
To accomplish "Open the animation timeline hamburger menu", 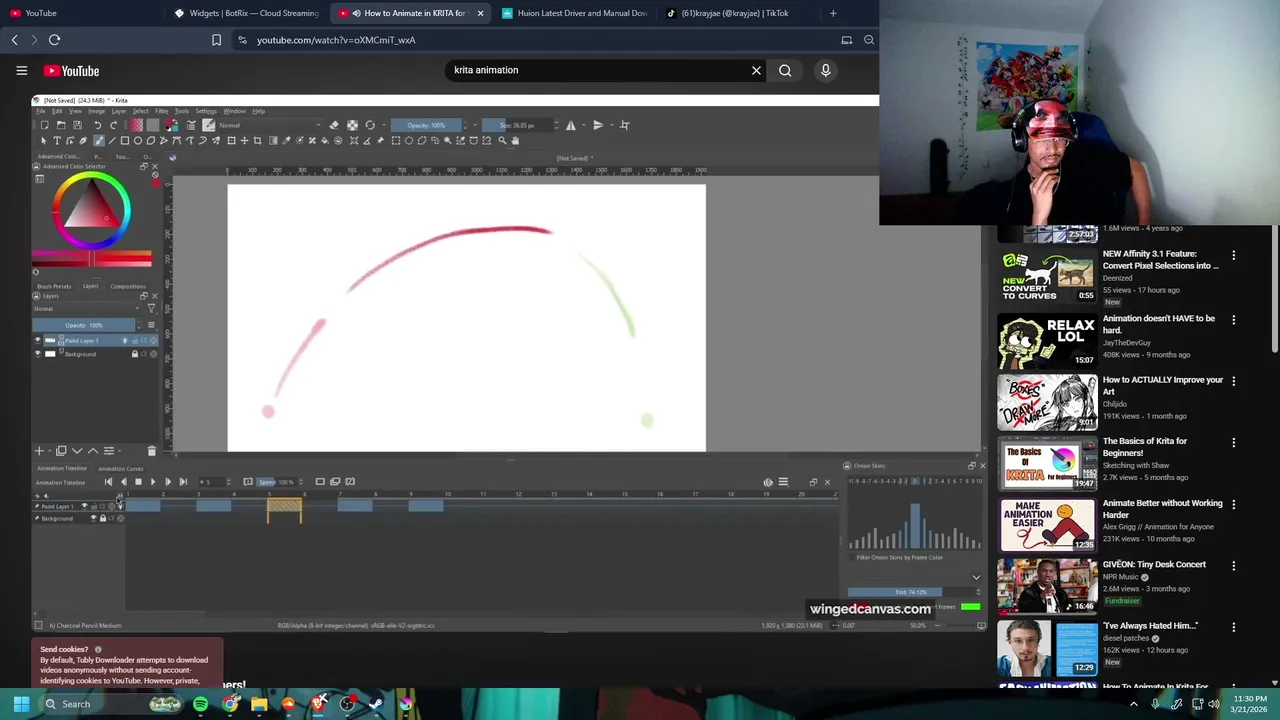I will click(783, 482).
